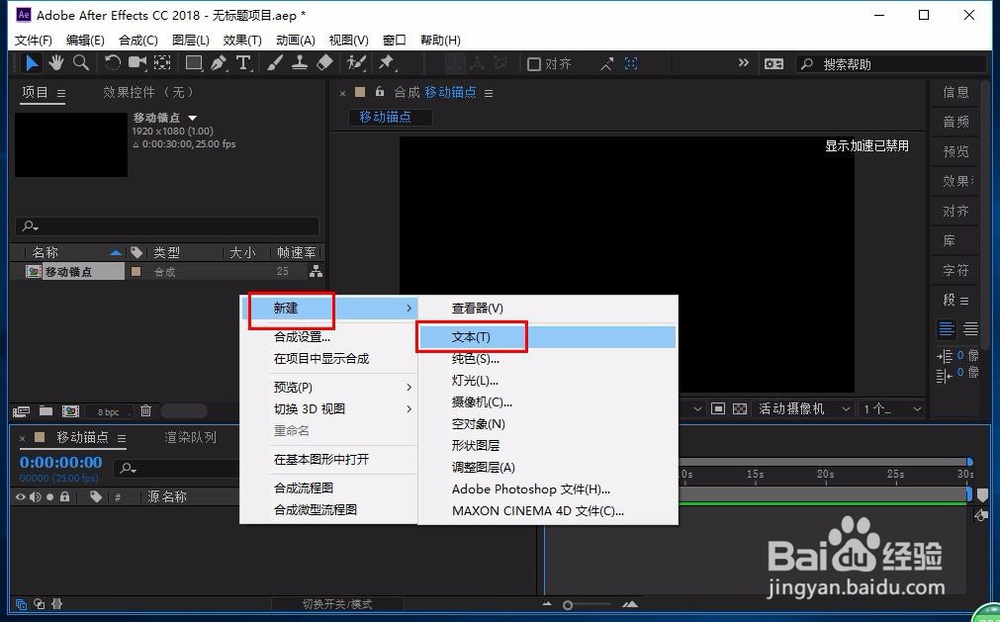Create new folder in Project panel
The image size is (1000, 622).
pos(46,411)
